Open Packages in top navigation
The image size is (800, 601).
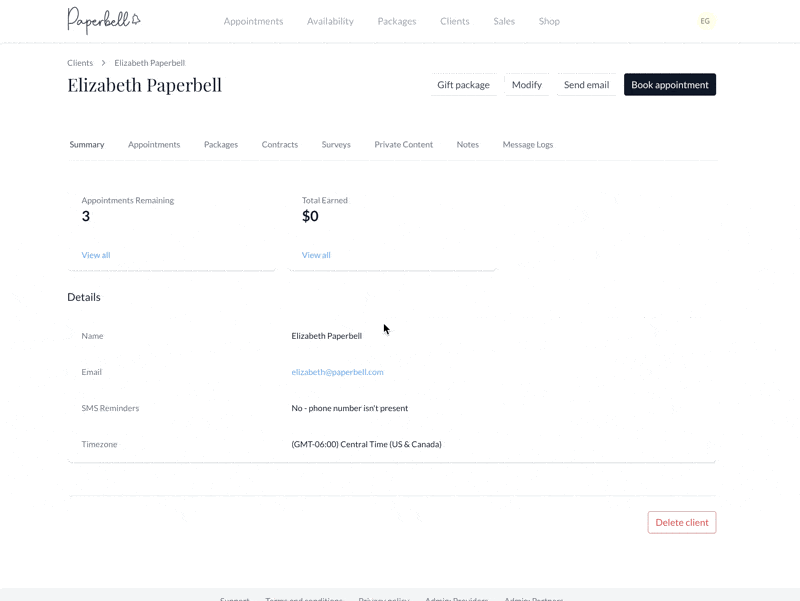click(x=397, y=21)
